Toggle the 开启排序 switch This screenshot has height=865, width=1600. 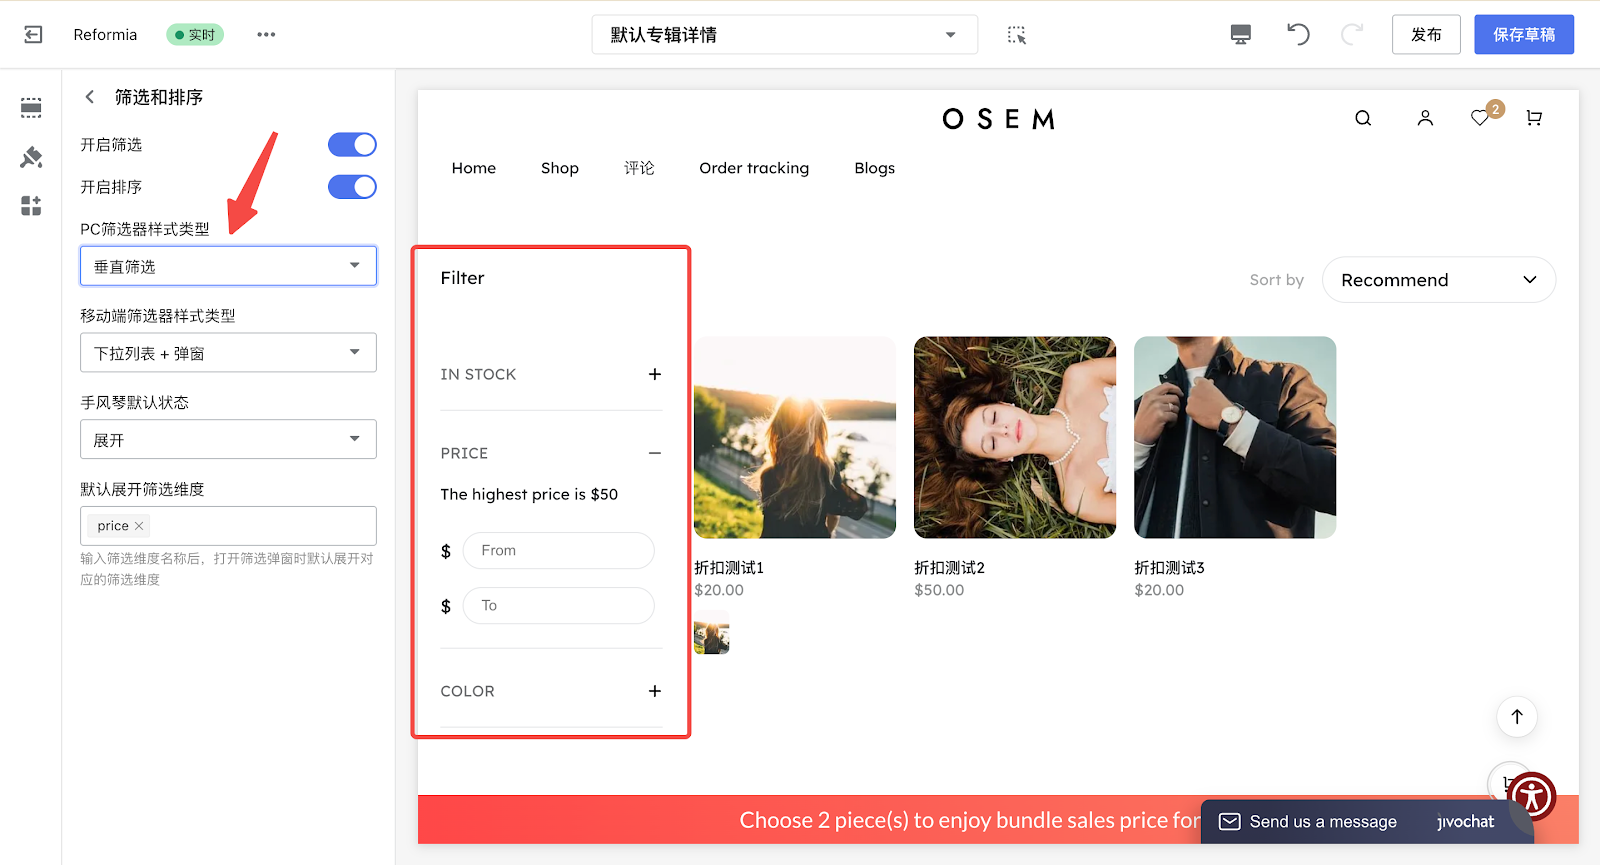[352, 187]
